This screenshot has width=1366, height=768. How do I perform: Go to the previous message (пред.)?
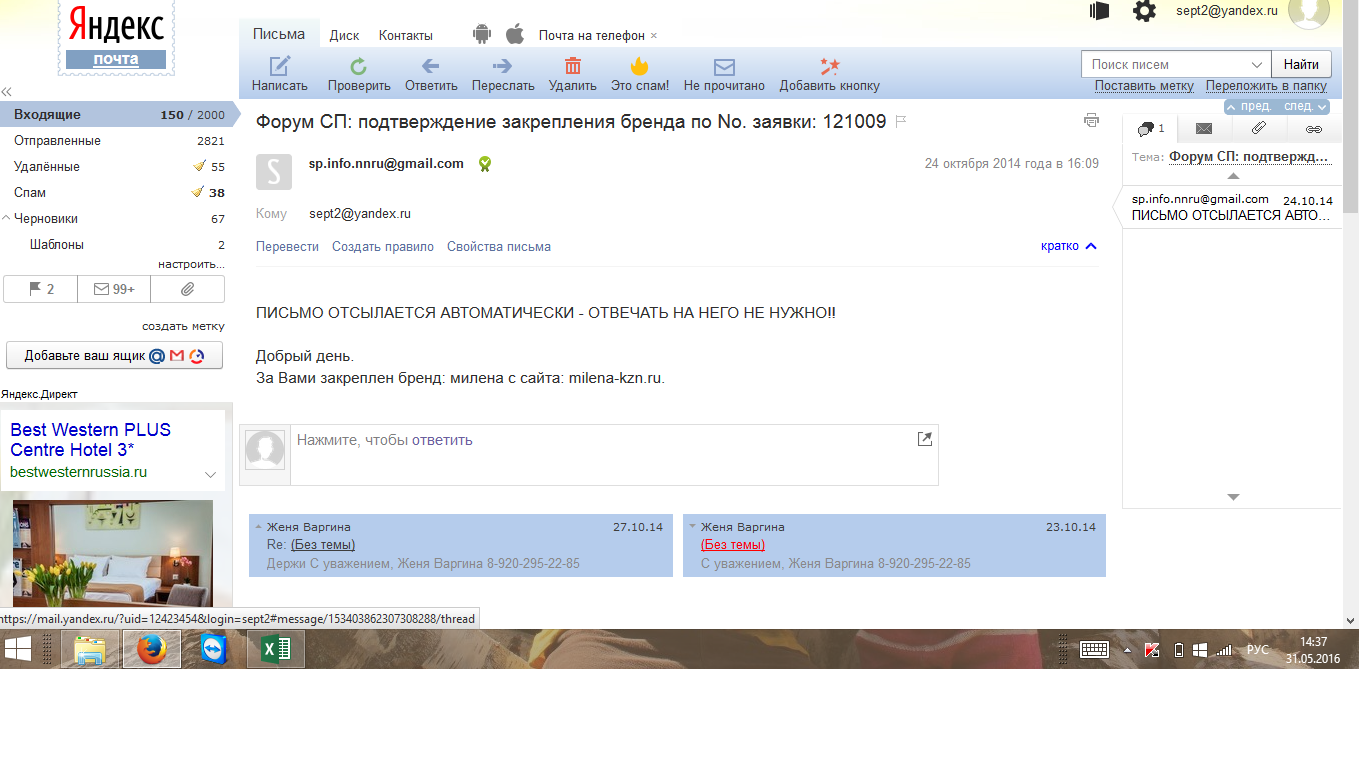(x=1251, y=106)
